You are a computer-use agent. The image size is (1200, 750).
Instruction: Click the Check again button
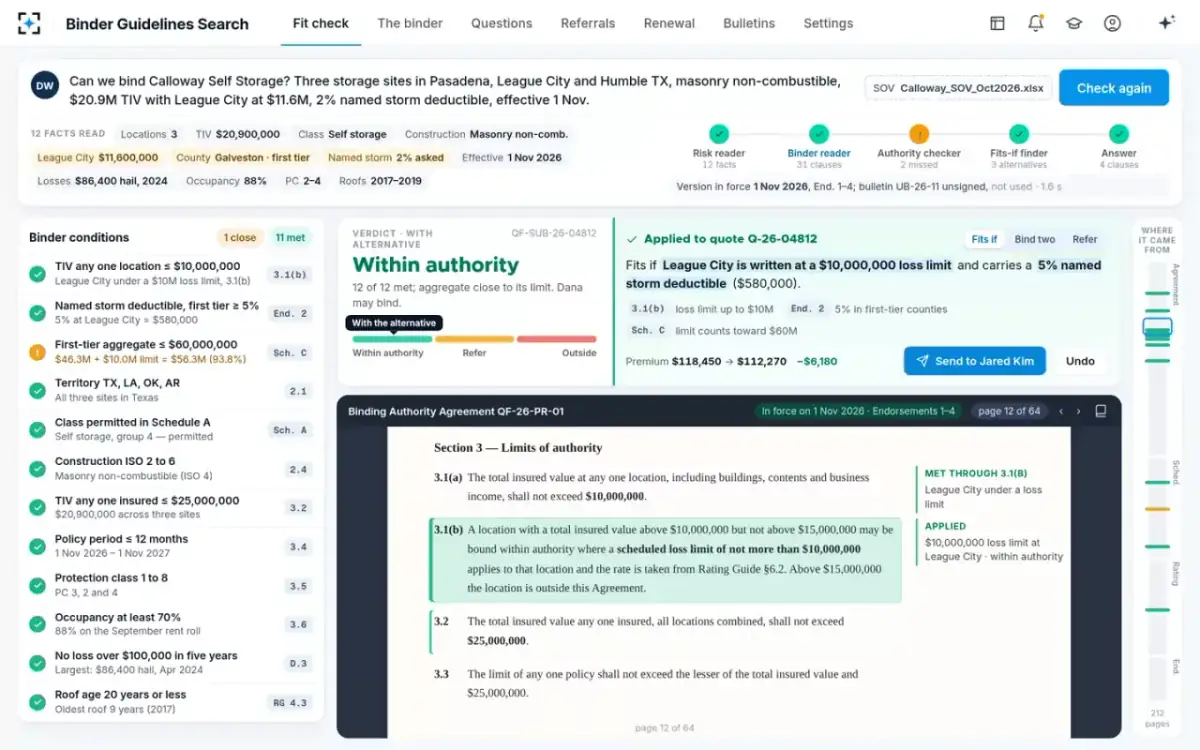pos(1114,88)
